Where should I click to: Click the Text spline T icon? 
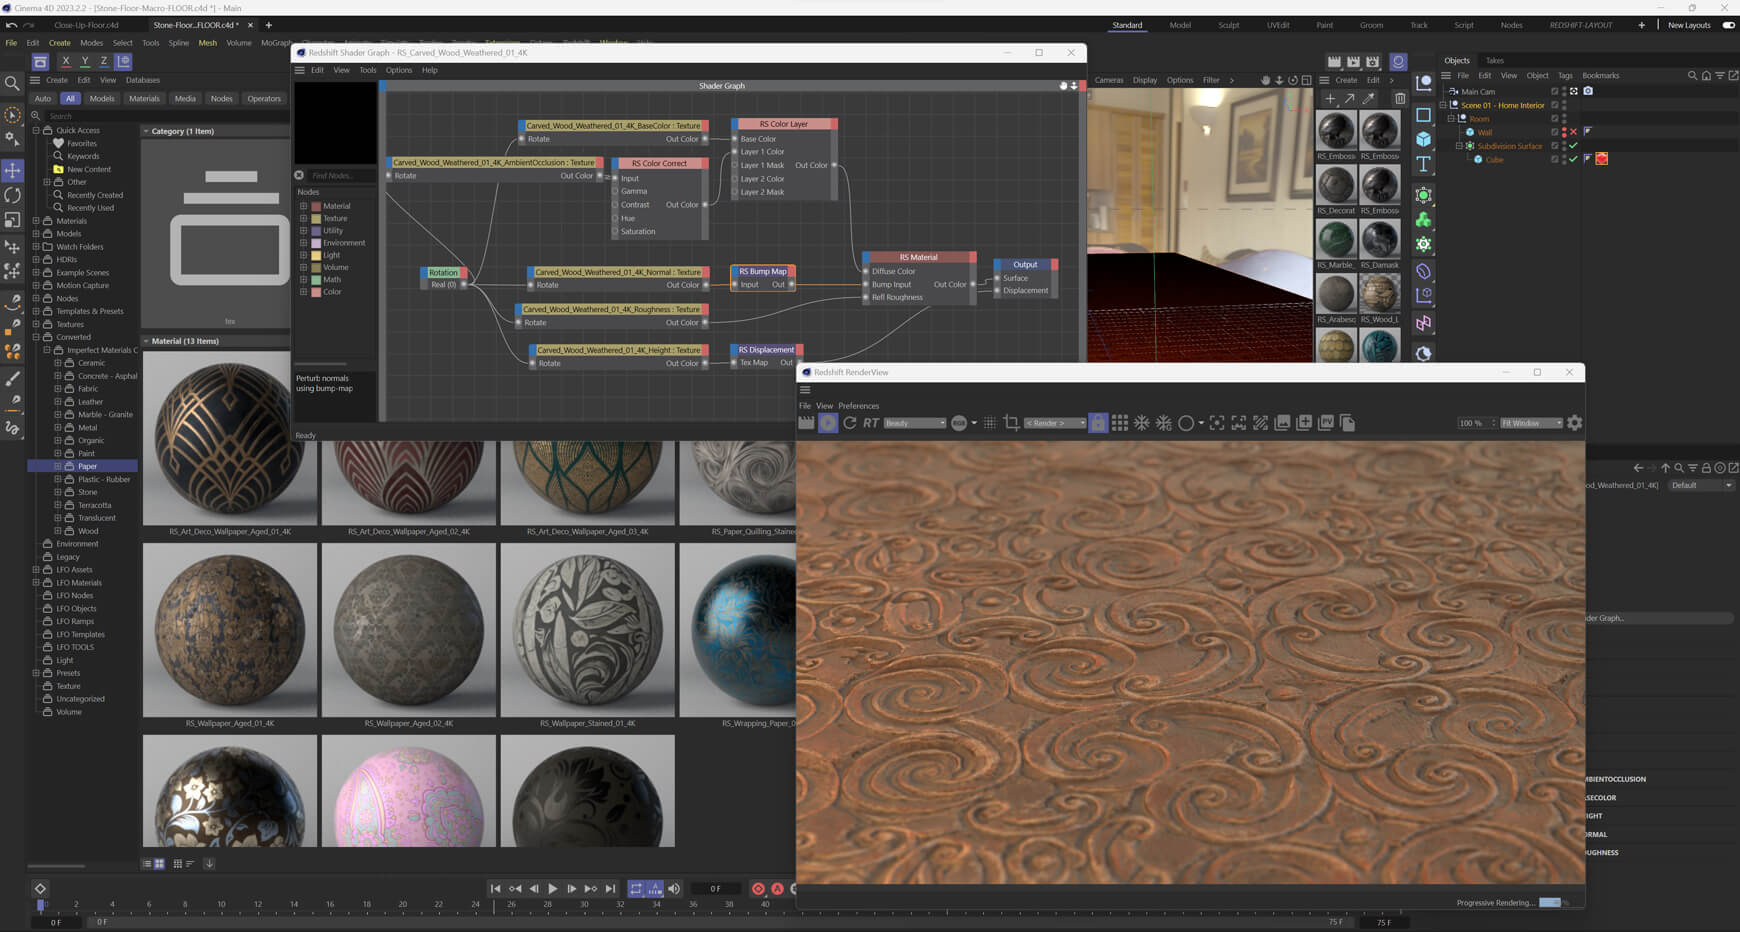[1423, 164]
